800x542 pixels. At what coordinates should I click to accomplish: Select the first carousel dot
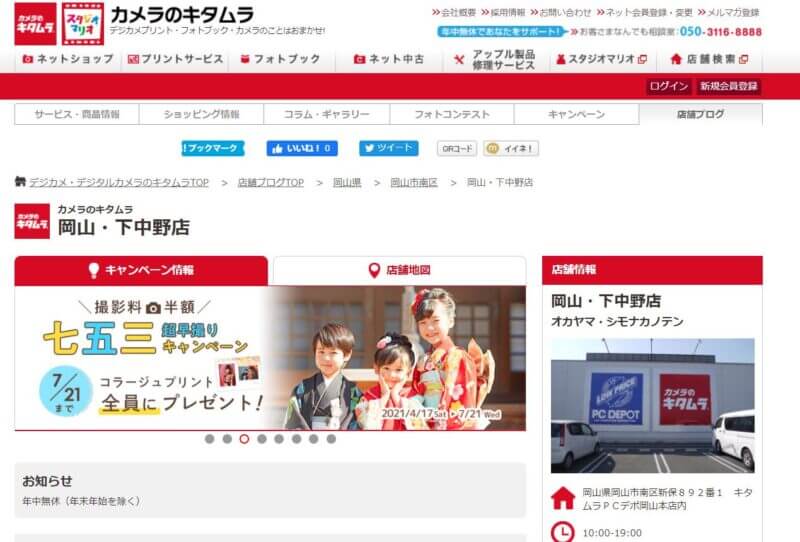point(209,439)
